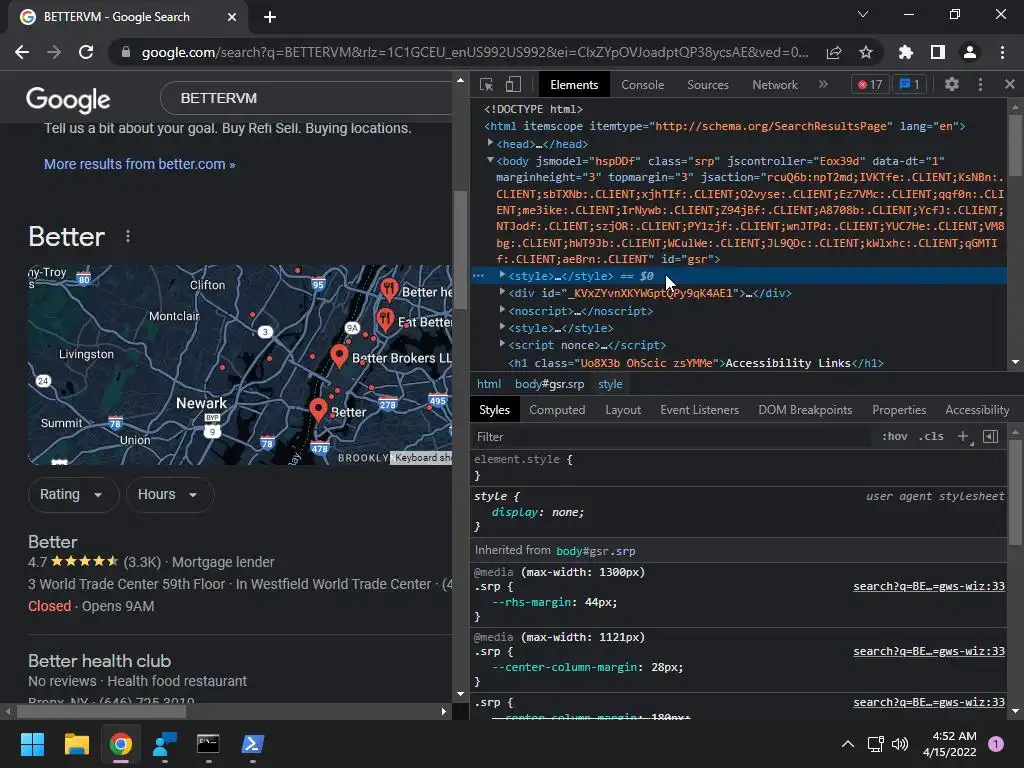Follow the inherited body#gsr.srp link
Image resolution: width=1024 pixels, height=768 pixels.
point(596,551)
